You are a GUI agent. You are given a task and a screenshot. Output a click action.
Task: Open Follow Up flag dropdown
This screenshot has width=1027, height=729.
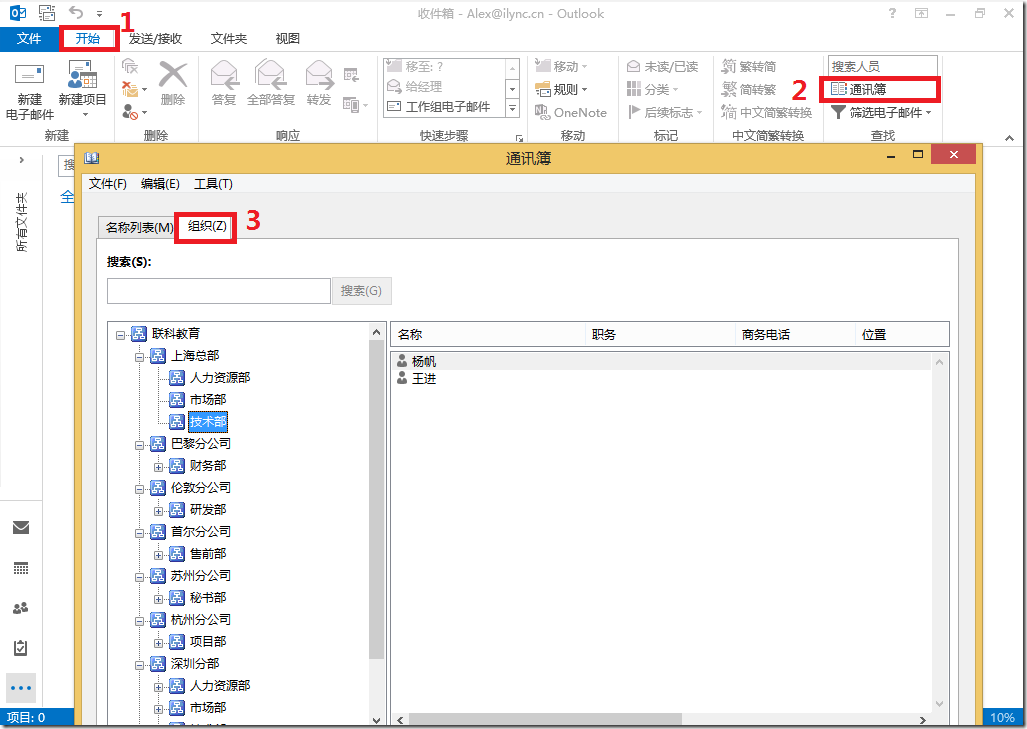(664, 113)
